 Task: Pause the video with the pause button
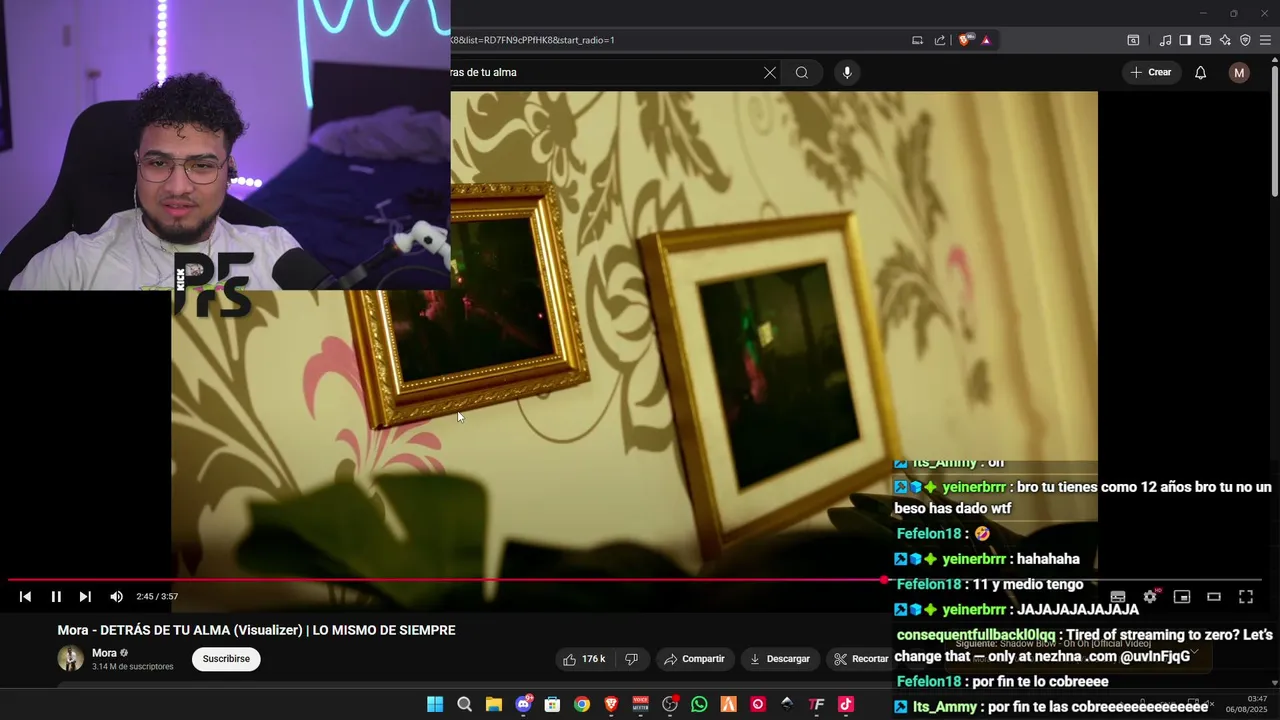tap(56, 597)
